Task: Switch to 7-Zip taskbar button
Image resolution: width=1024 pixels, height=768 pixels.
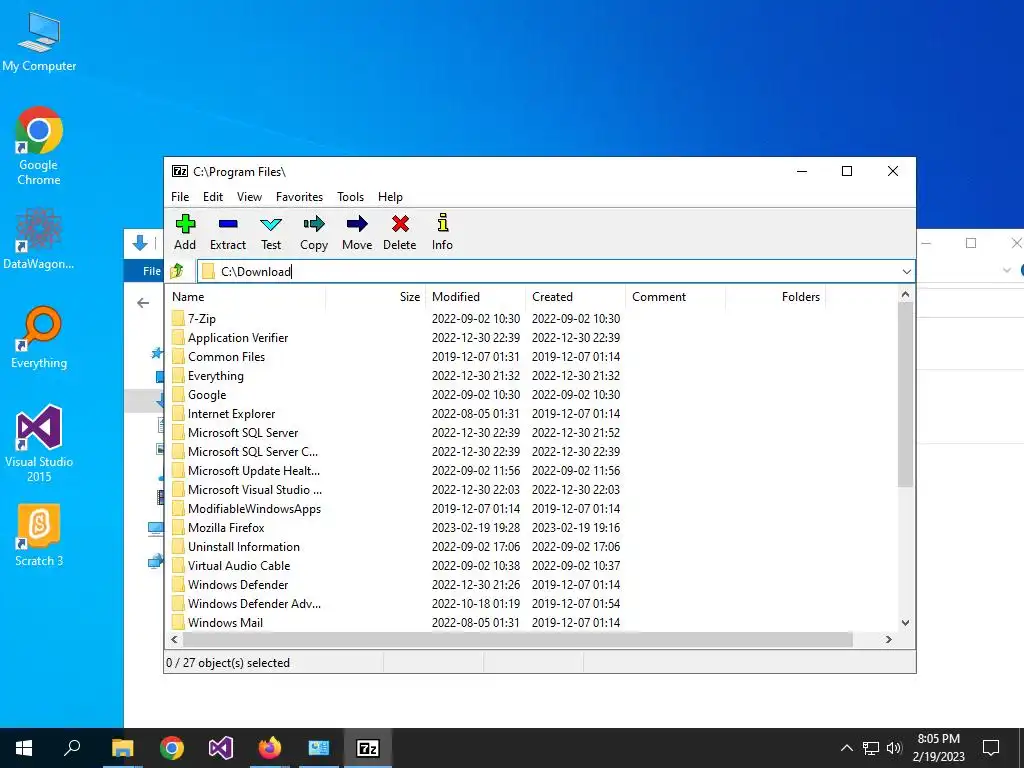Action: [368, 748]
